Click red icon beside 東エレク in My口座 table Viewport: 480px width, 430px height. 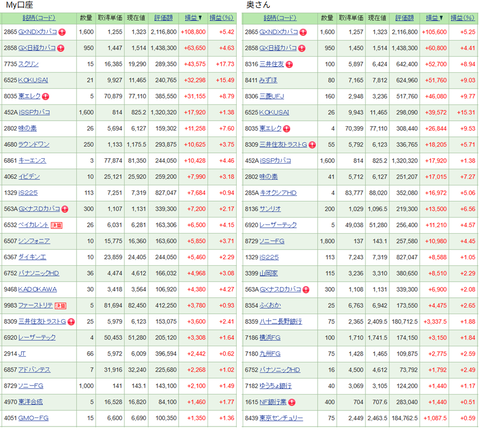coord(46,97)
